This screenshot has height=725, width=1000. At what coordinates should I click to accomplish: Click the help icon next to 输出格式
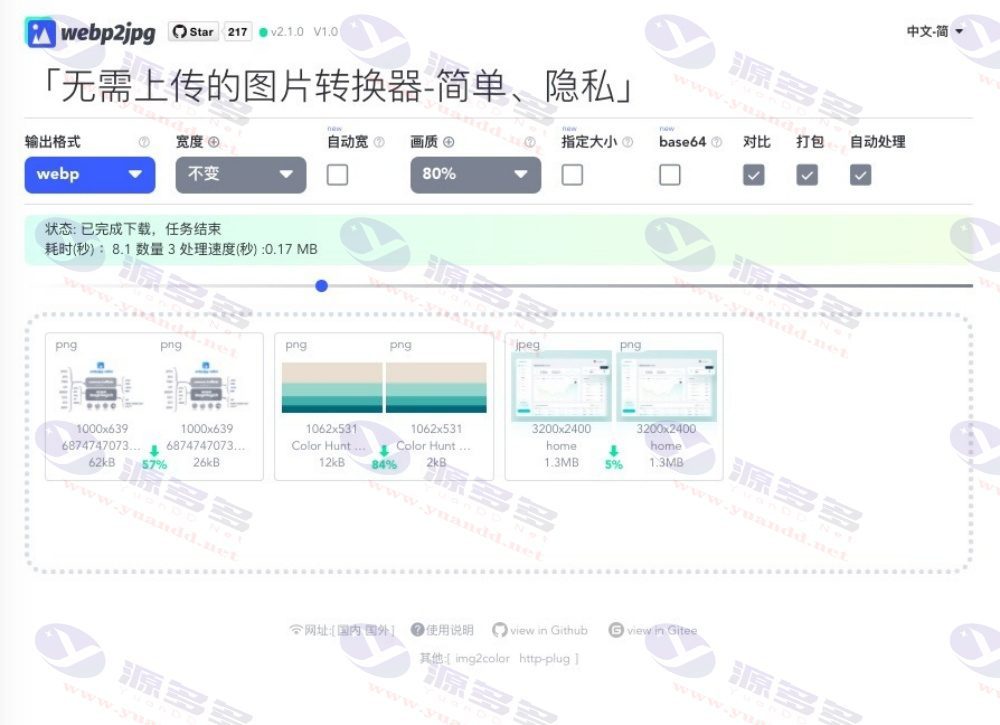(x=144, y=142)
